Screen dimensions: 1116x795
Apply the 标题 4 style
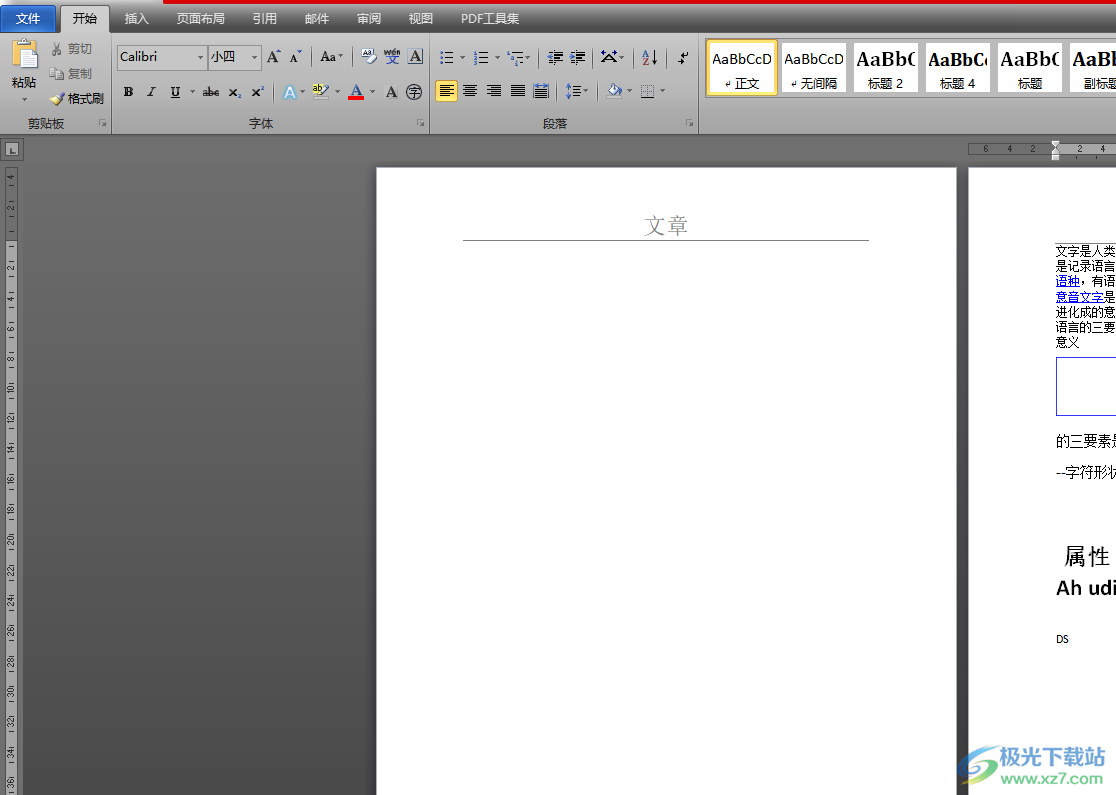point(957,68)
